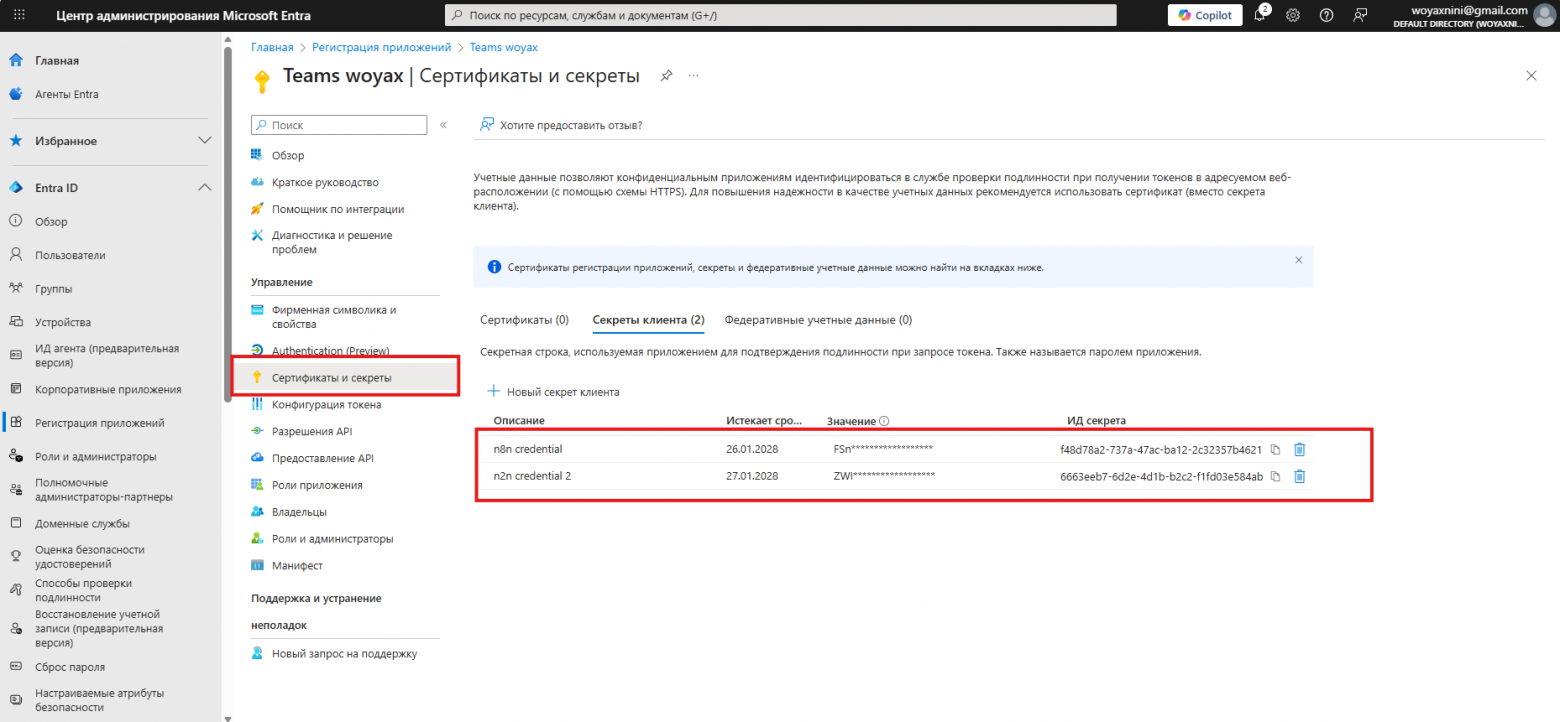The image size is (1560, 722).
Task: Open Манифест in the app menu
Action: click(297, 566)
